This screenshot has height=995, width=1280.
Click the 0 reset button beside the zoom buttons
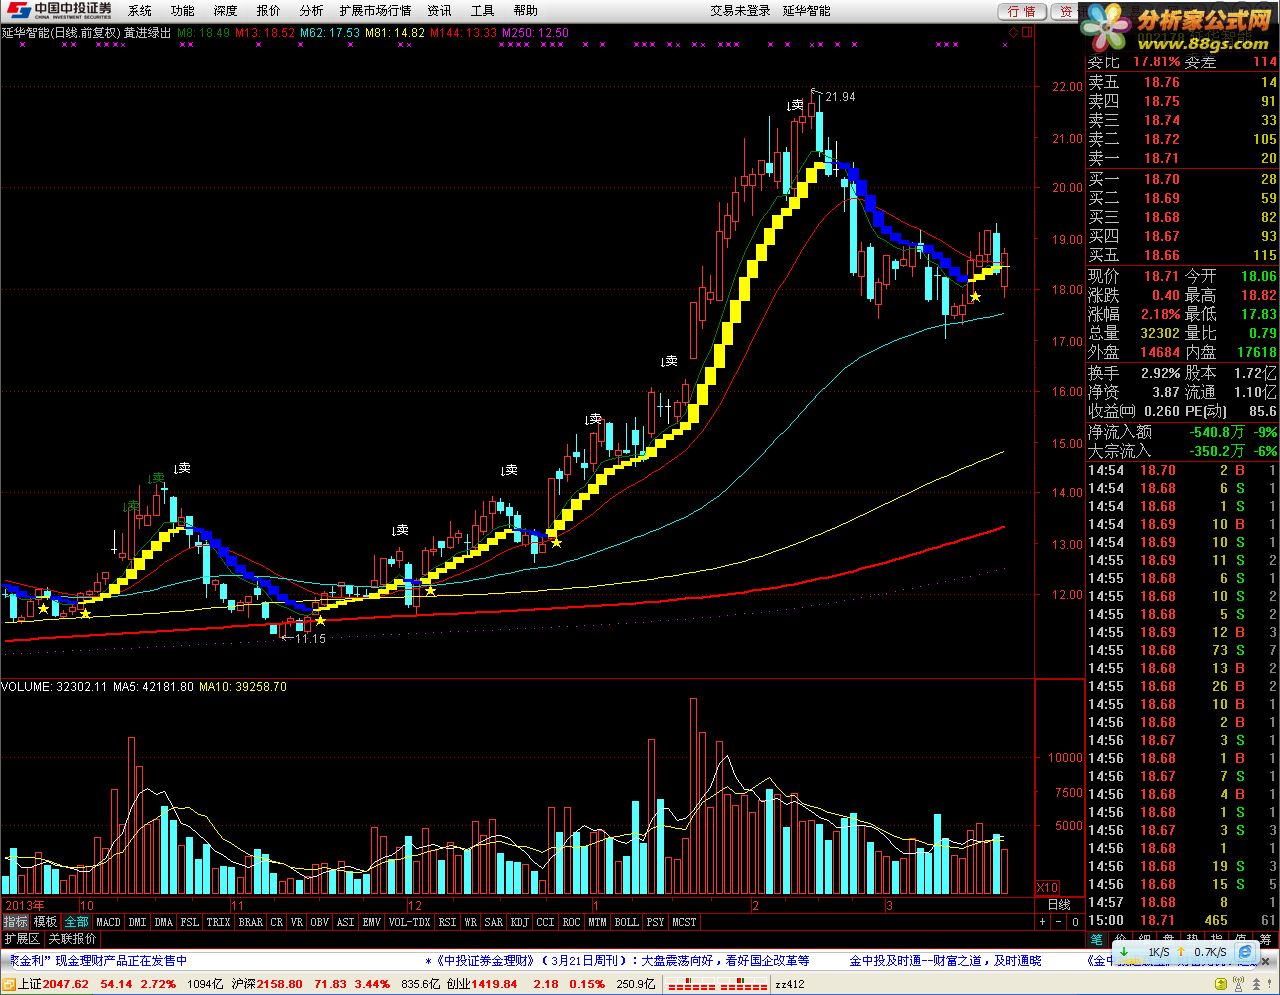coord(1075,922)
